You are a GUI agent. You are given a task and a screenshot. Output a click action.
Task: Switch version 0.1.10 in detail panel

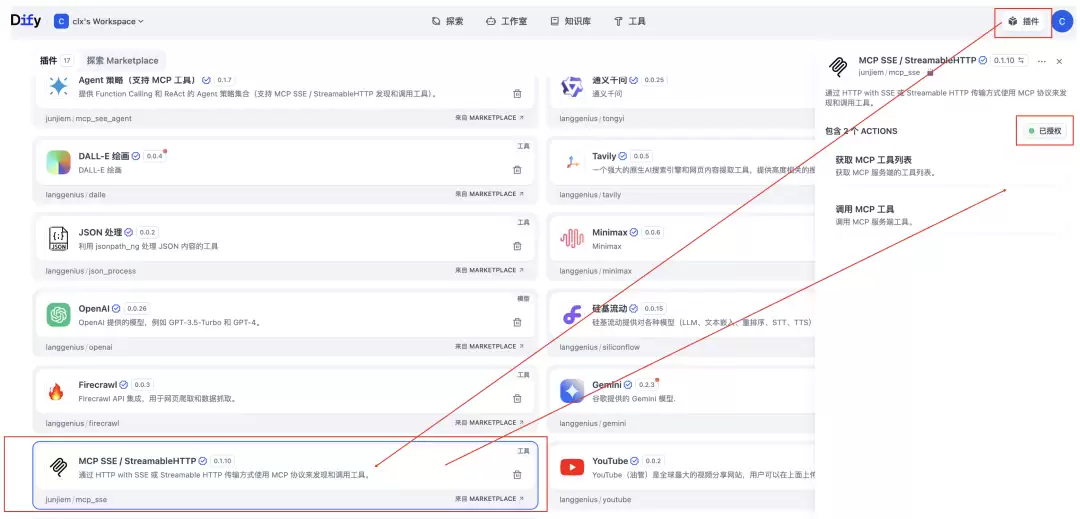(1010, 61)
